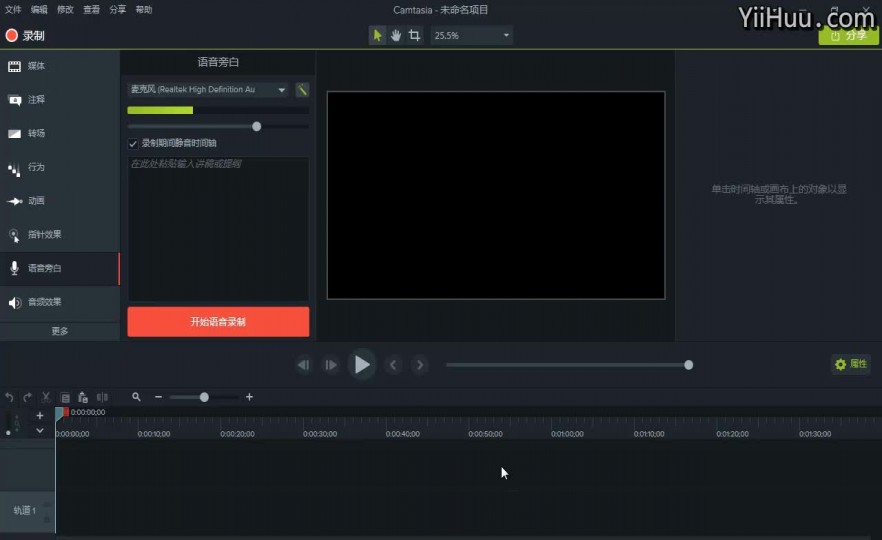The width and height of the screenshot is (882, 540).
Task: Open the 文件 menu
Action: (13, 10)
